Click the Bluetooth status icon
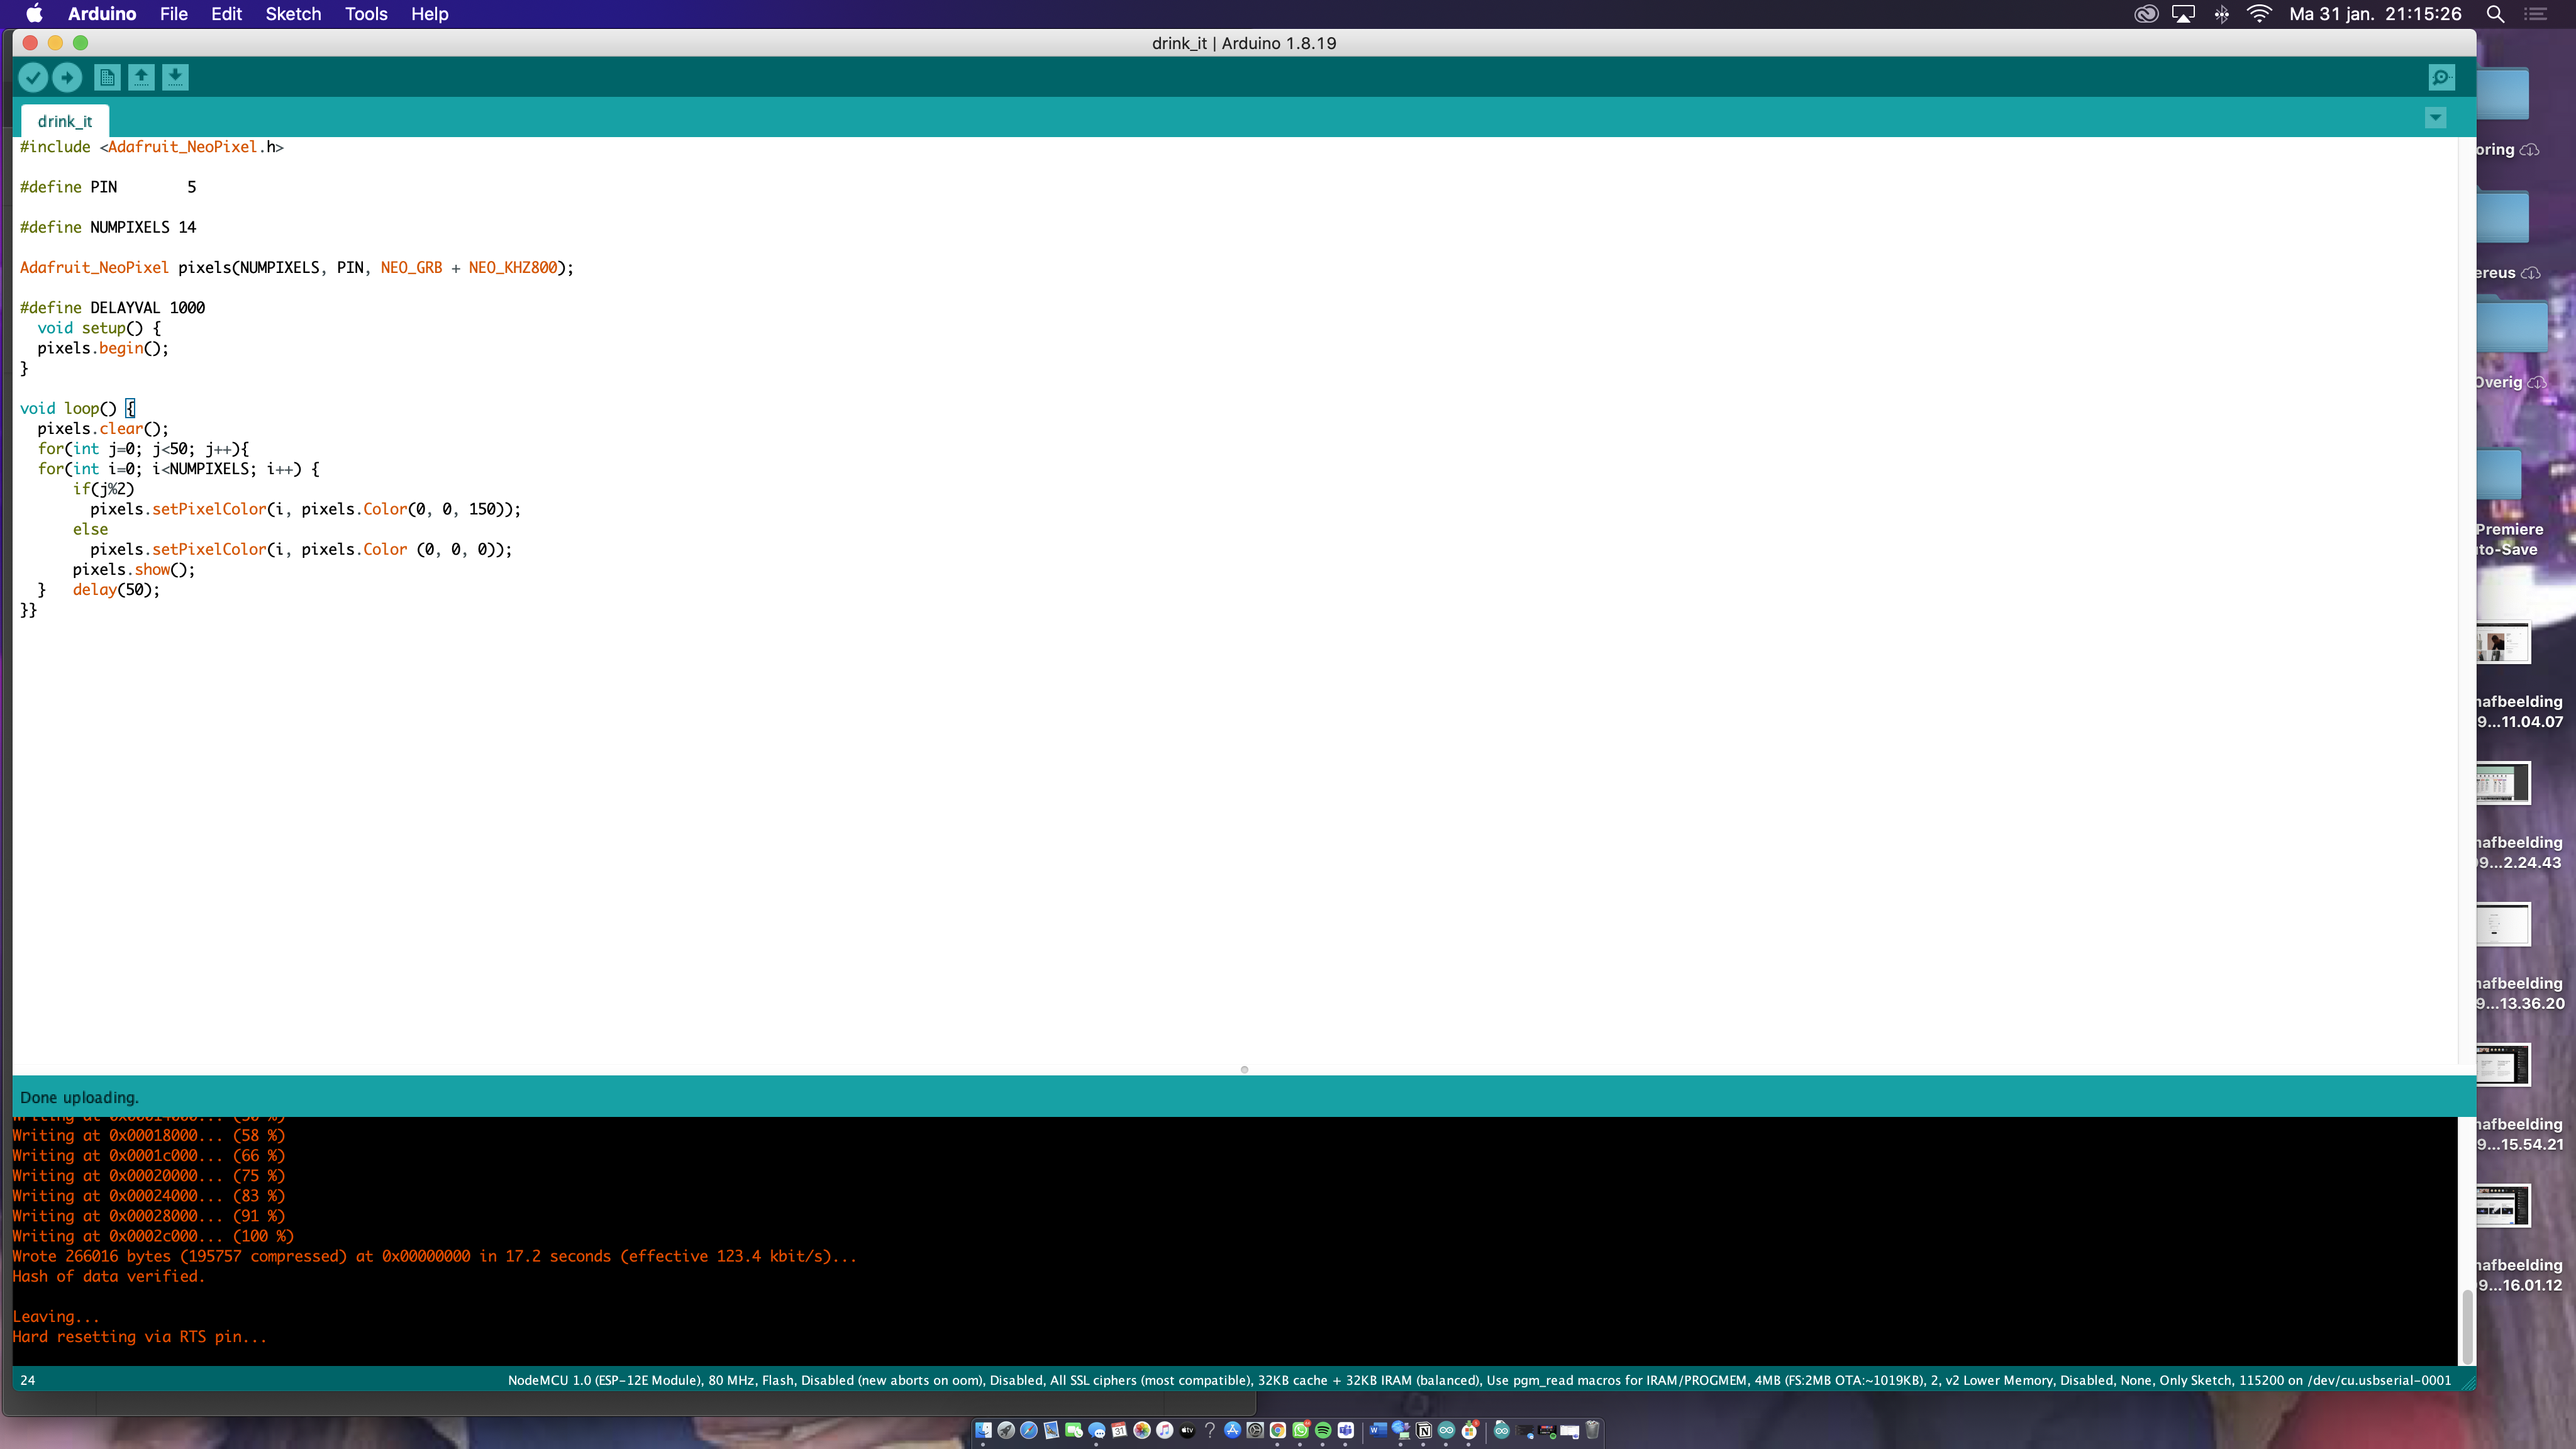Image resolution: width=2576 pixels, height=1449 pixels. pyautogui.click(x=2221, y=14)
